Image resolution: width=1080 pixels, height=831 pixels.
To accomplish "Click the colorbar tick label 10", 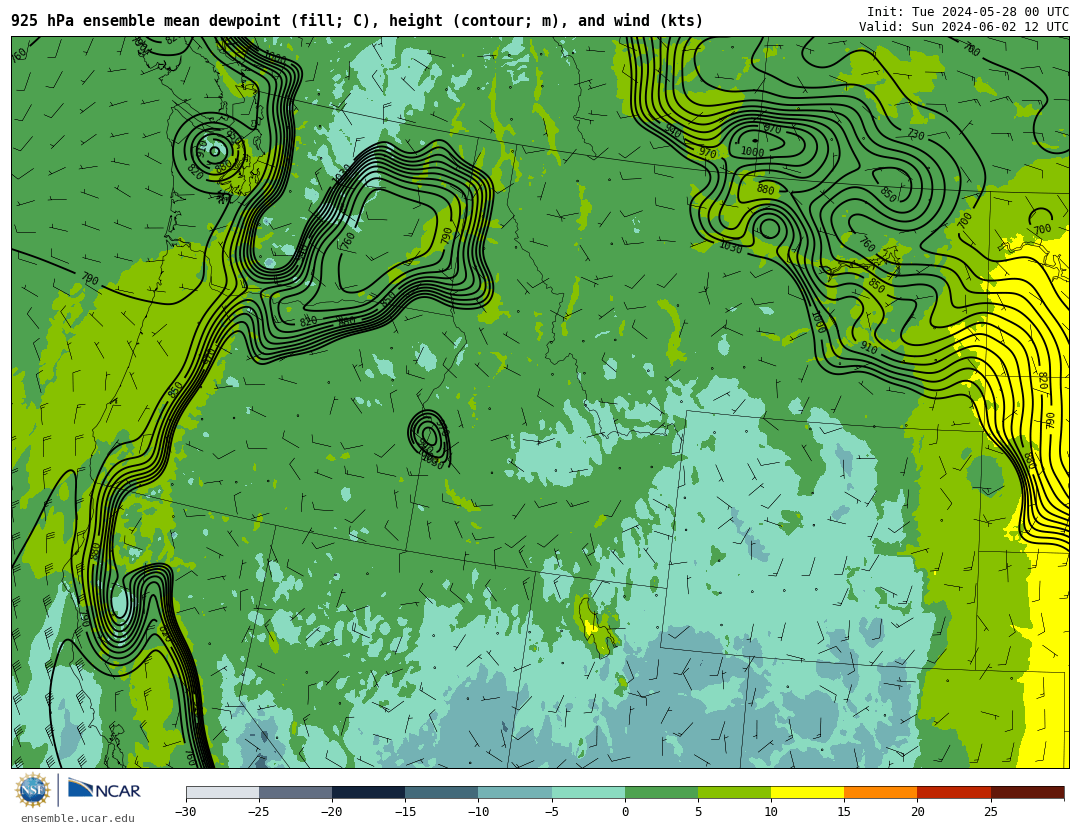I will click(x=771, y=812).
